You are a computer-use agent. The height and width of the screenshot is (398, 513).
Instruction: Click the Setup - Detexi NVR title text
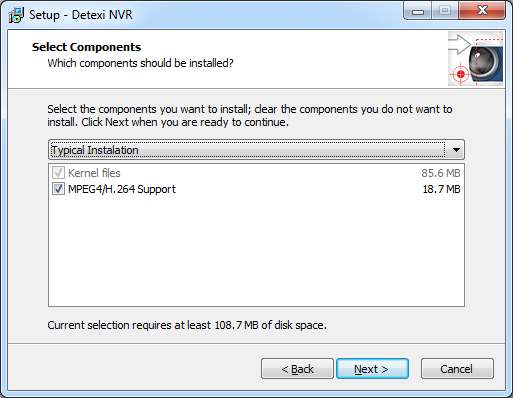[81, 15]
